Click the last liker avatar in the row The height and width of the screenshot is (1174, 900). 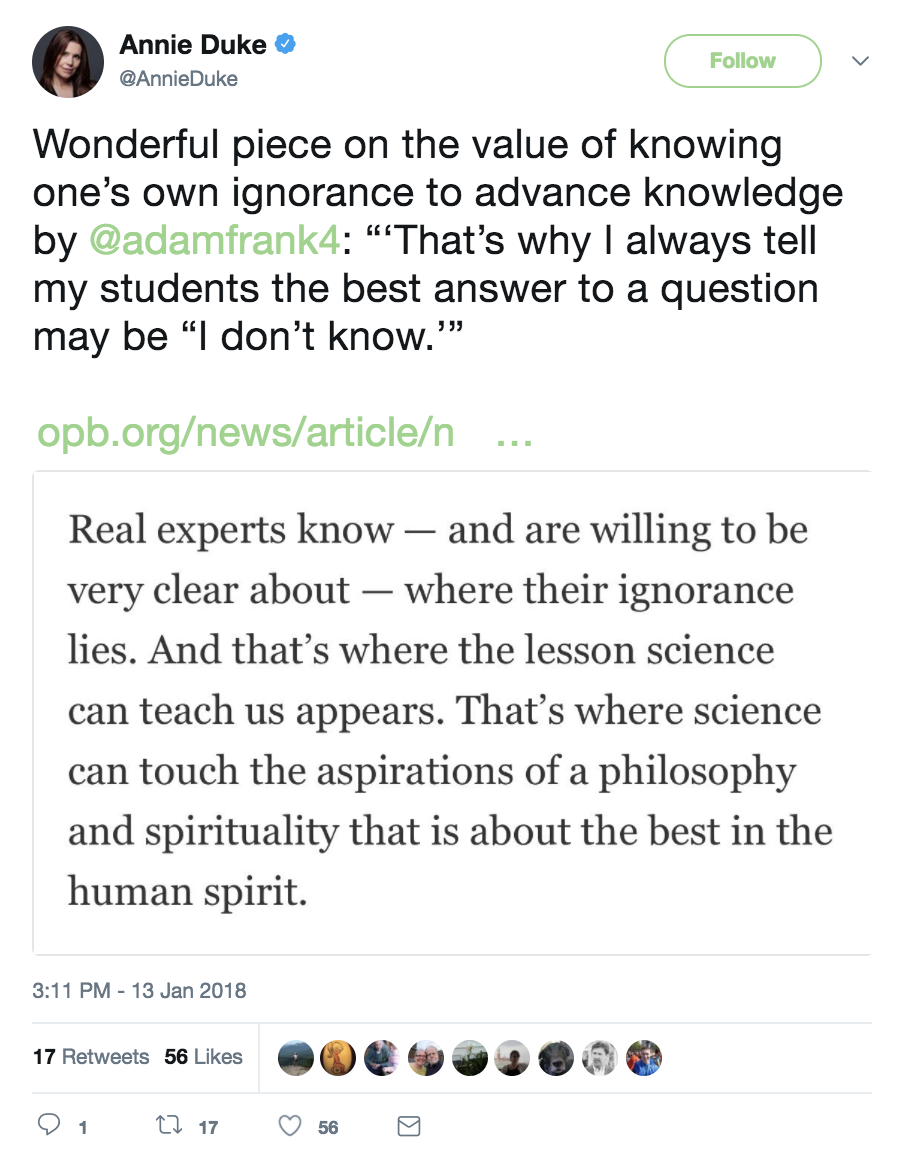click(644, 1057)
